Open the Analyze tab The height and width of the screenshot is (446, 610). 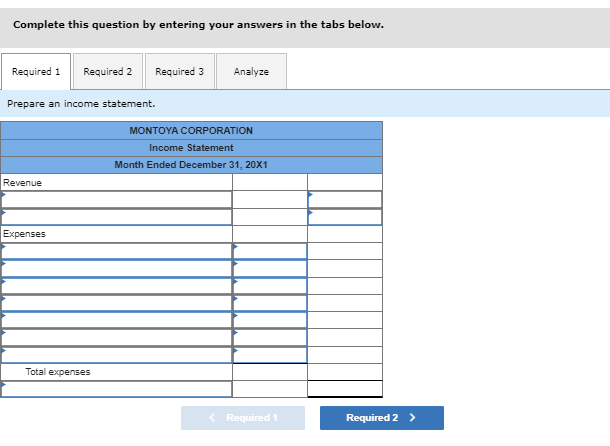(x=251, y=72)
